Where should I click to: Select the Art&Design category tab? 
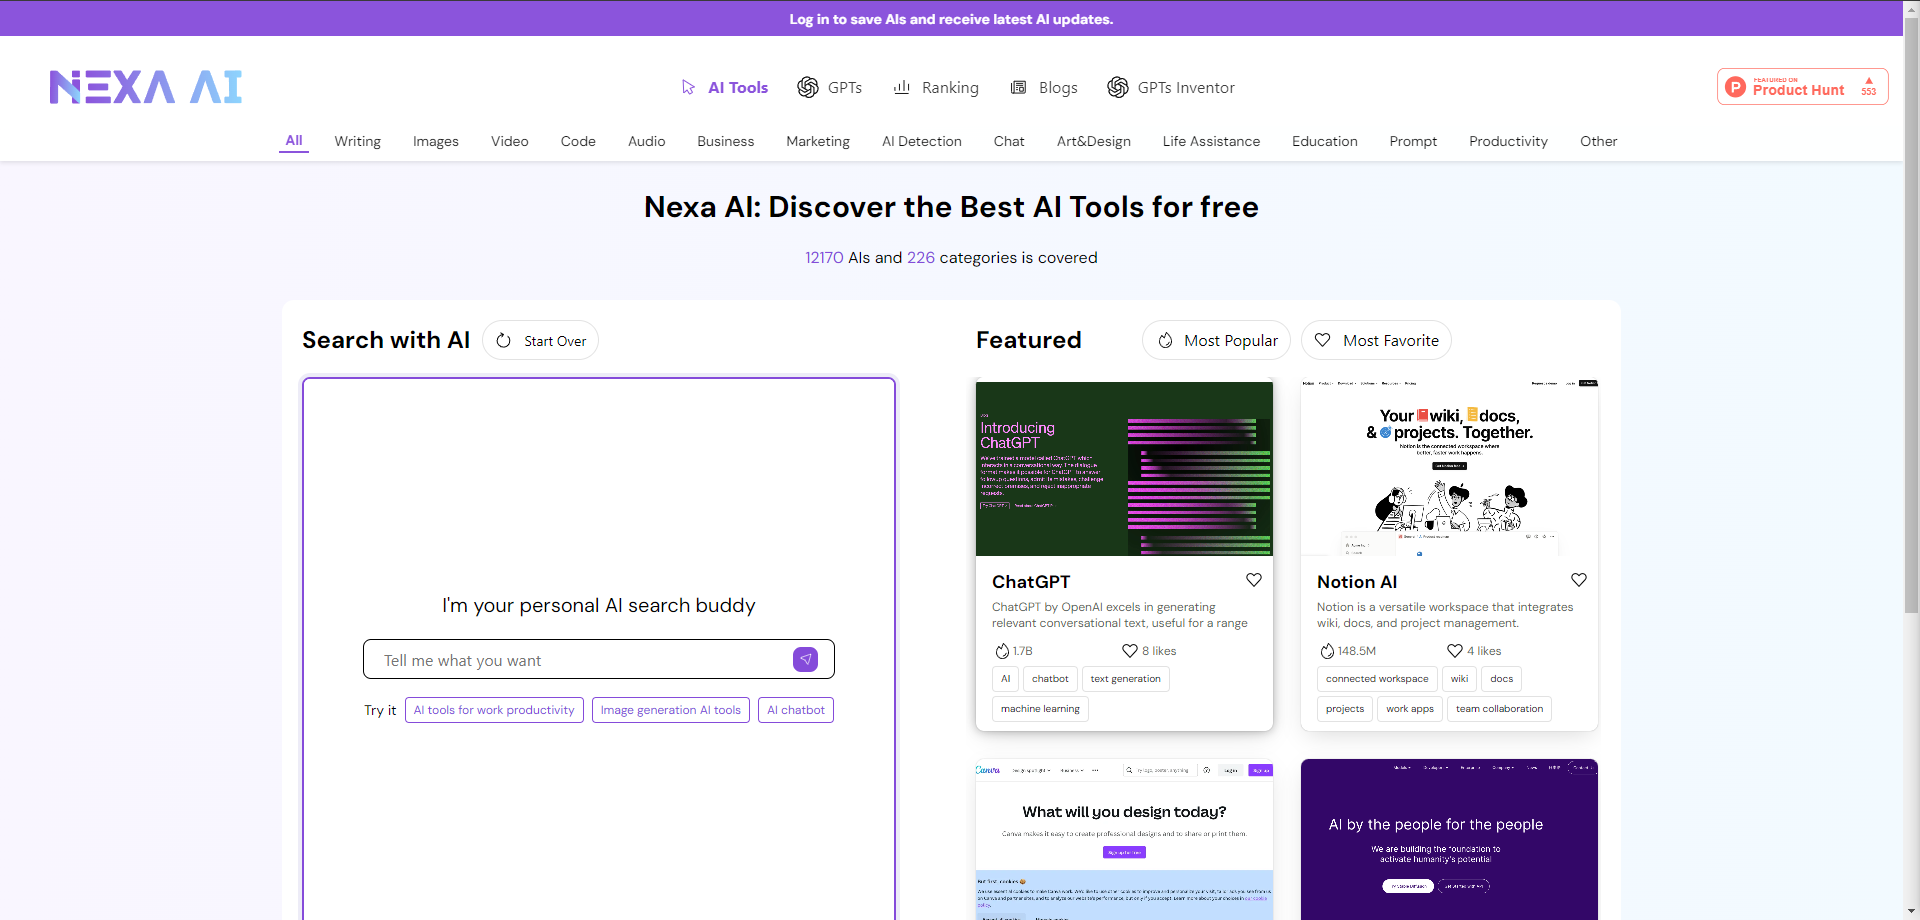(1094, 141)
